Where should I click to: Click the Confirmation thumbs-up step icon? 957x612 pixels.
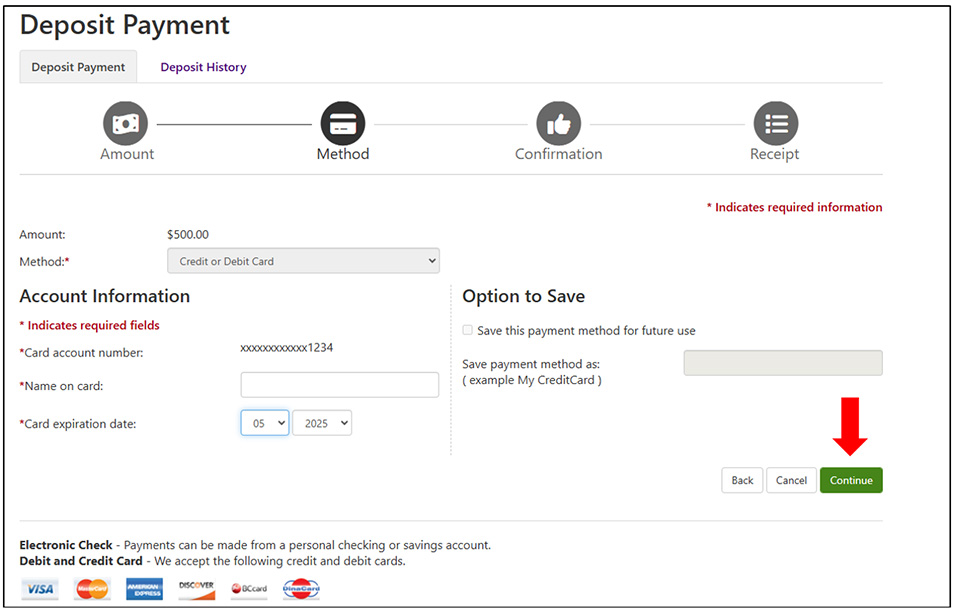tap(558, 124)
